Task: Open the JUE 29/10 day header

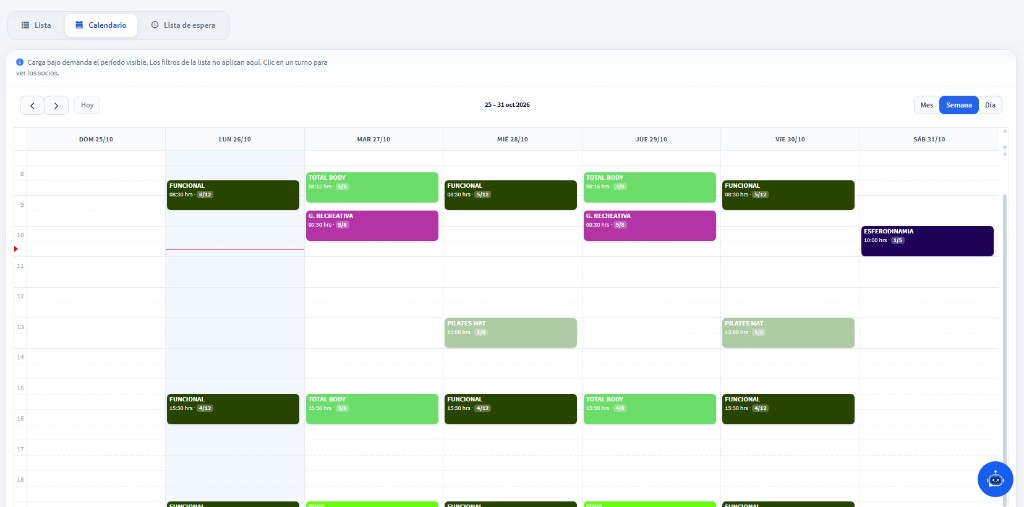Action: [651, 139]
